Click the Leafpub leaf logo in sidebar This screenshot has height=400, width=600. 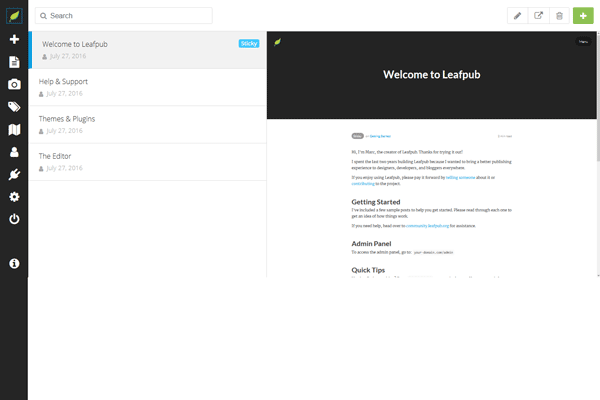pyautogui.click(x=14, y=16)
